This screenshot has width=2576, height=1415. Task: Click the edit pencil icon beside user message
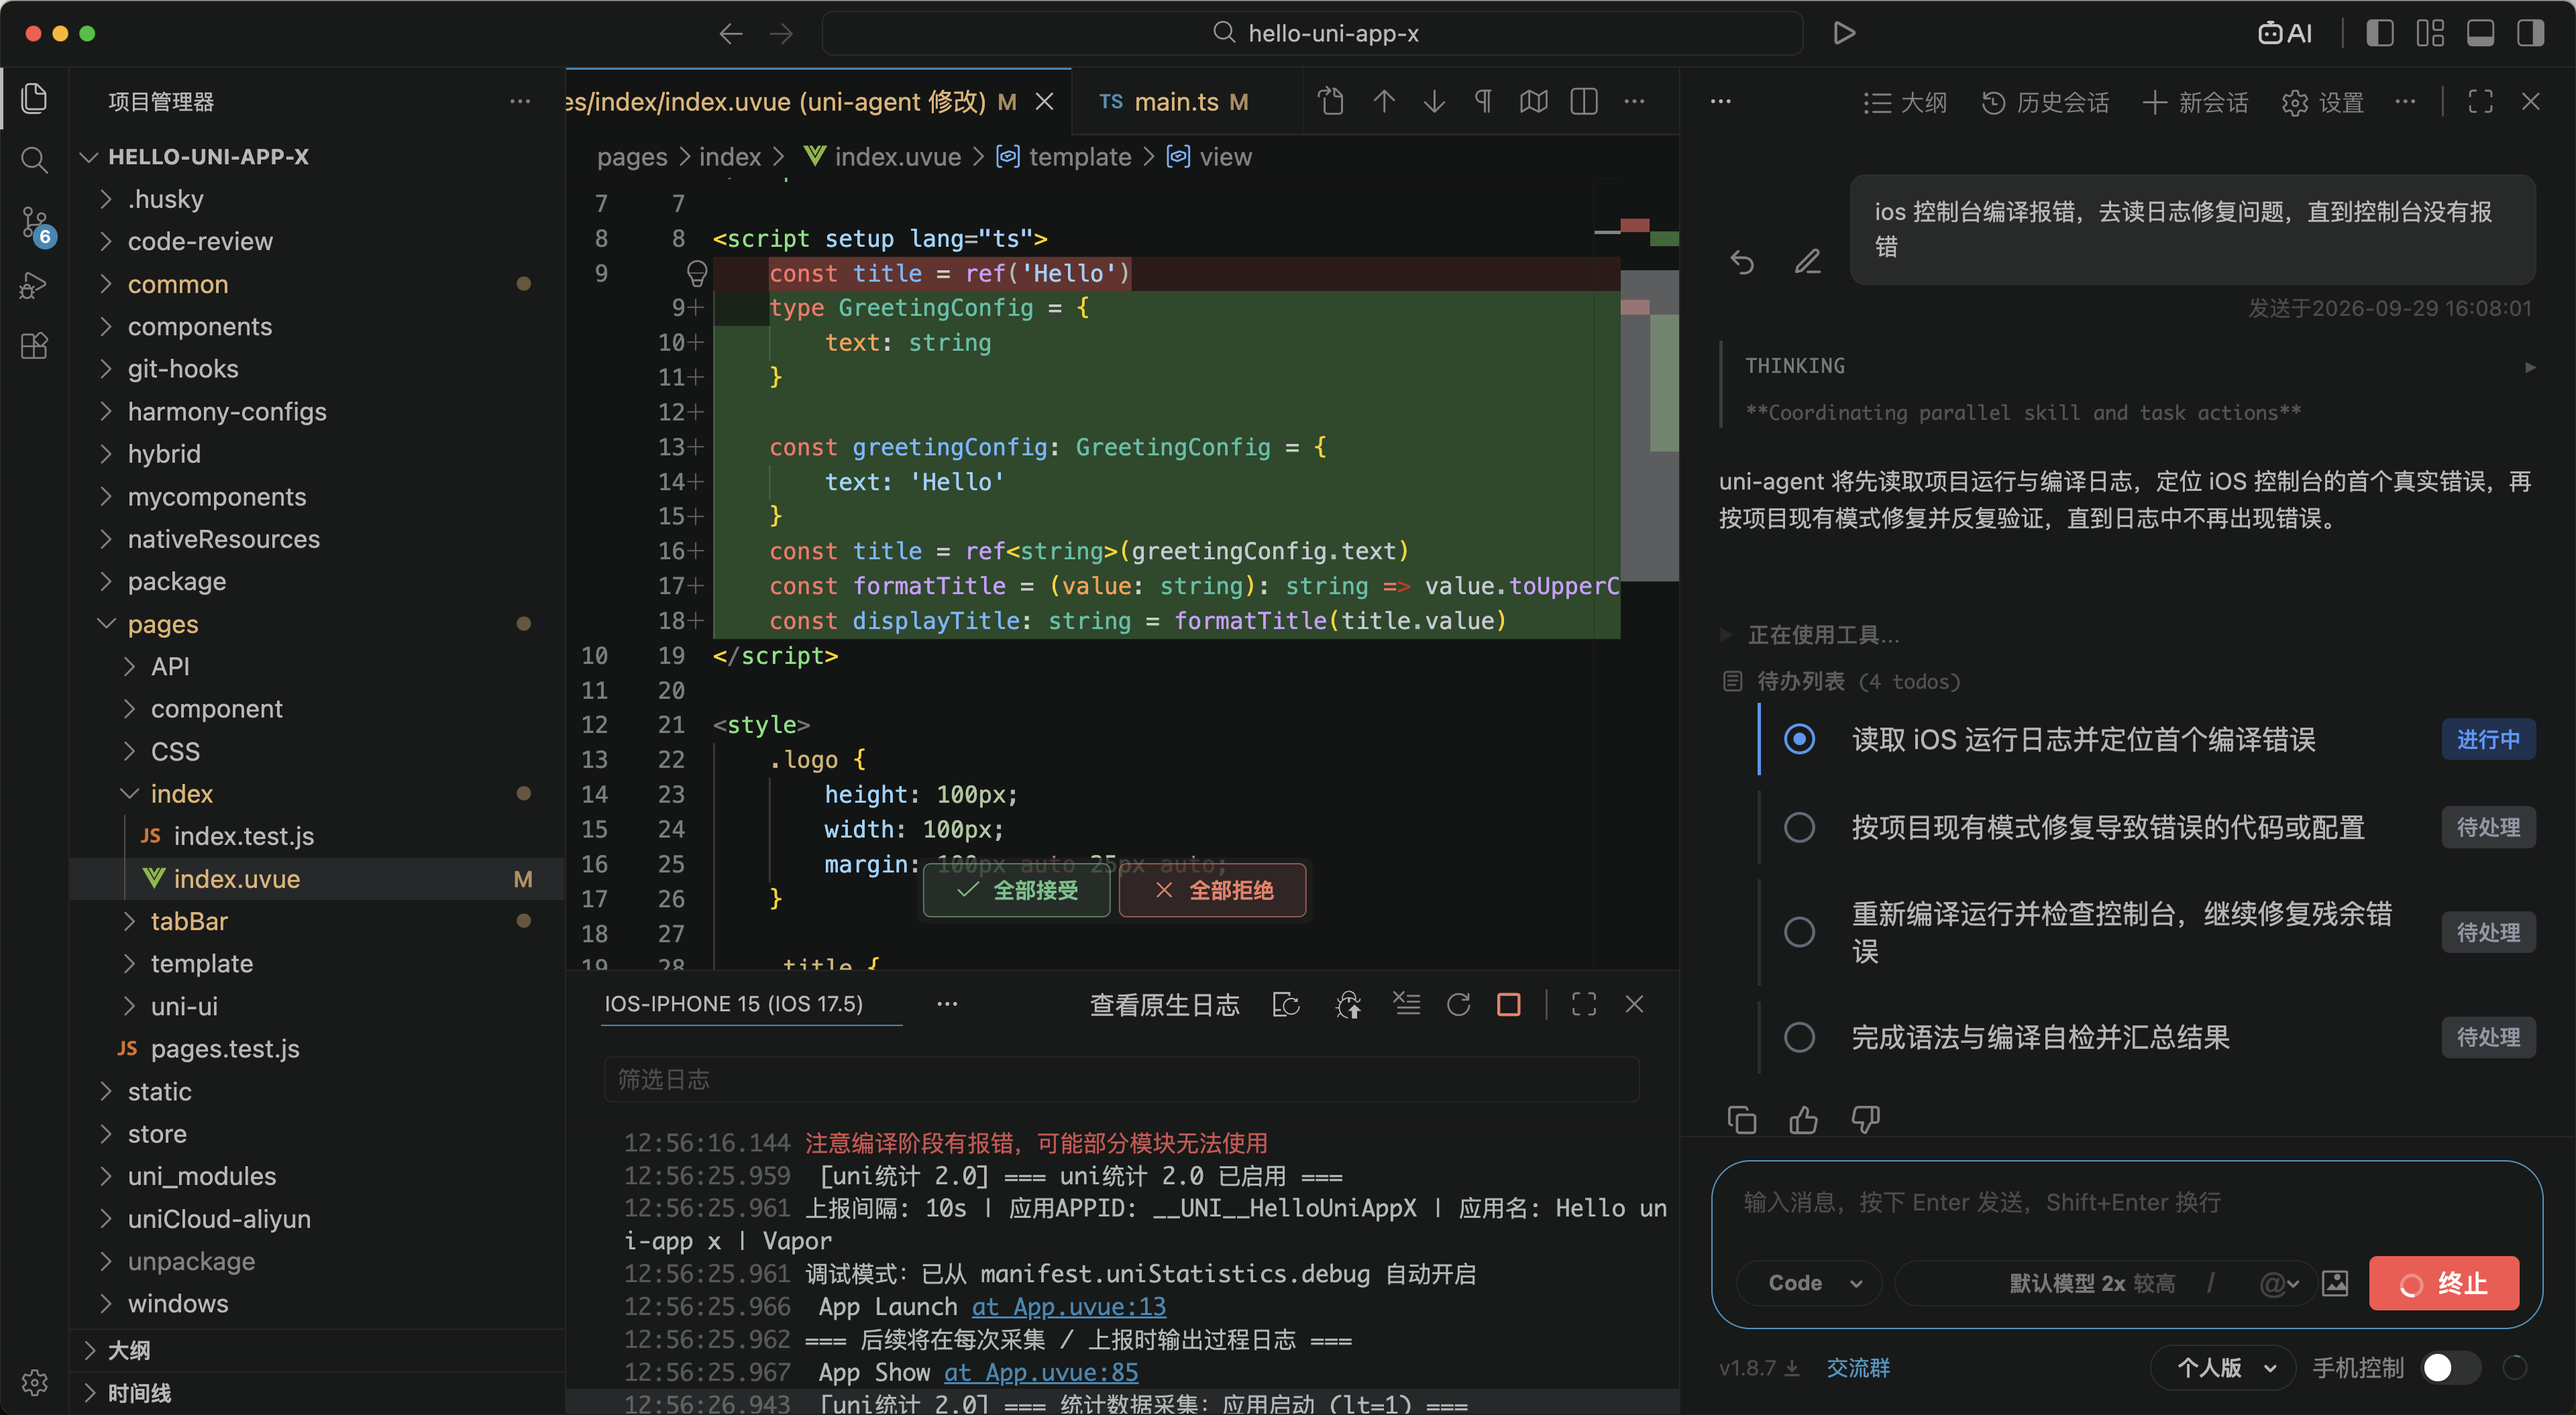tap(1807, 262)
